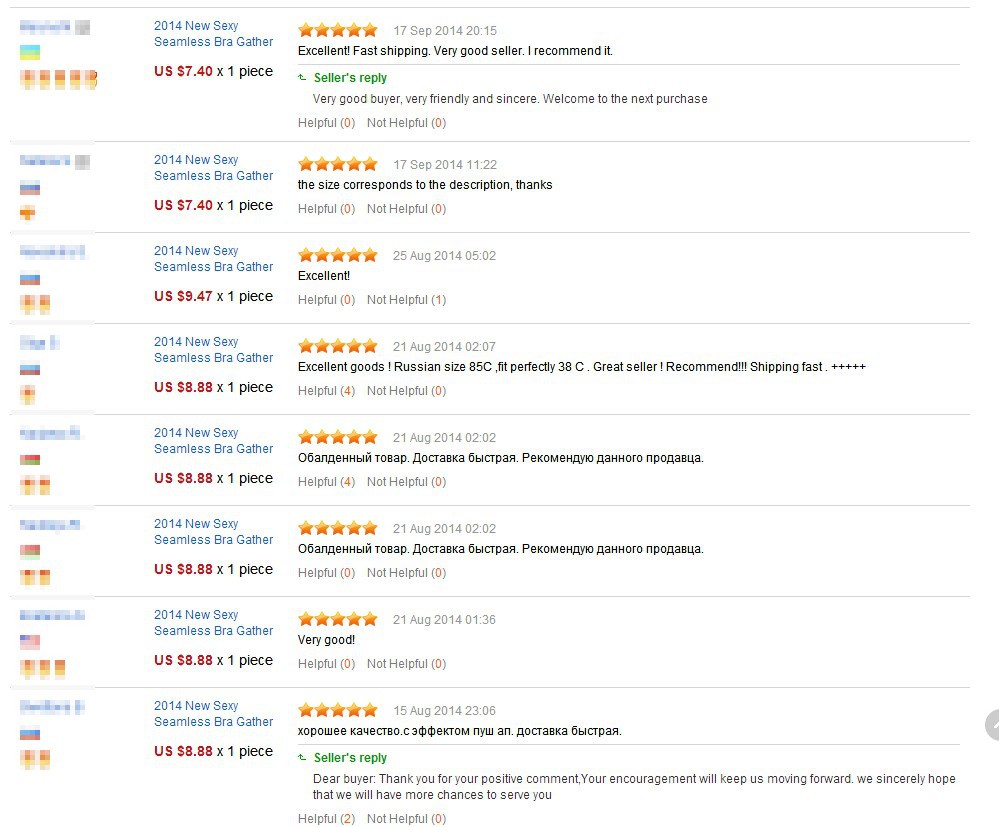999x827 pixels.
Task: Click the seller's reply arrow icon in first review
Action: coord(302,78)
